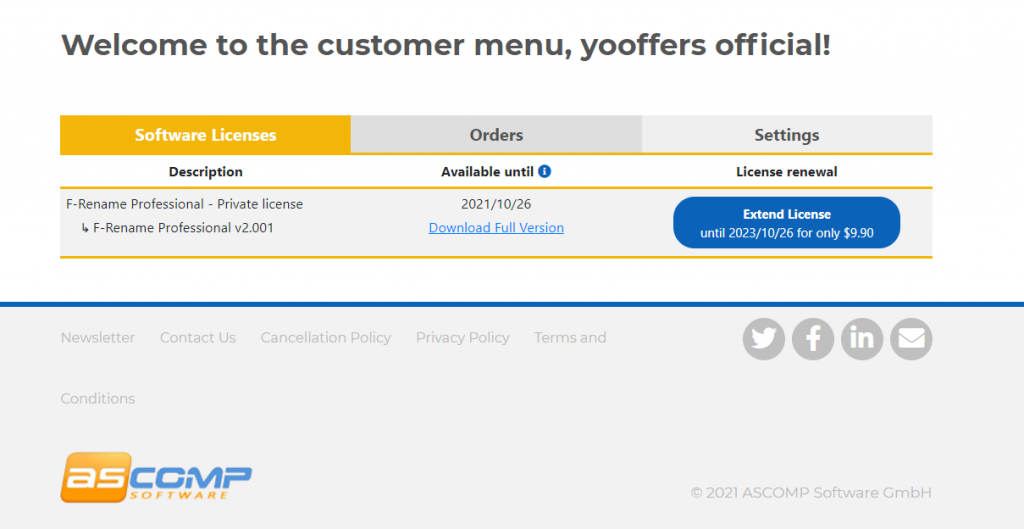The height and width of the screenshot is (529, 1024).
Task: Switch to the Orders tab
Action: point(496,135)
